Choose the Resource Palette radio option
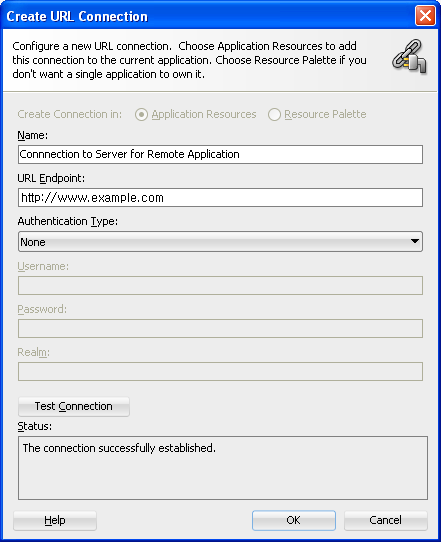 (x=274, y=114)
